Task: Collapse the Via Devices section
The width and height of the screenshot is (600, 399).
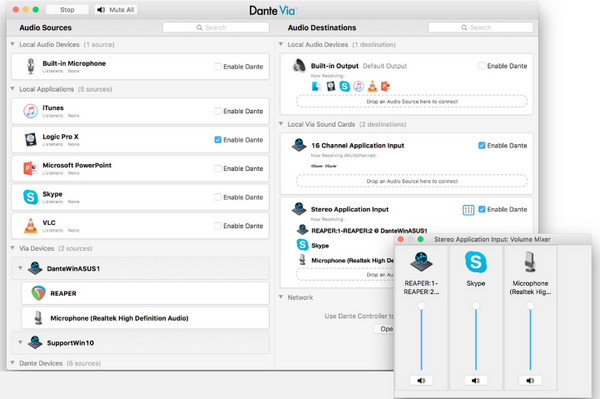Action: (13, 248)
